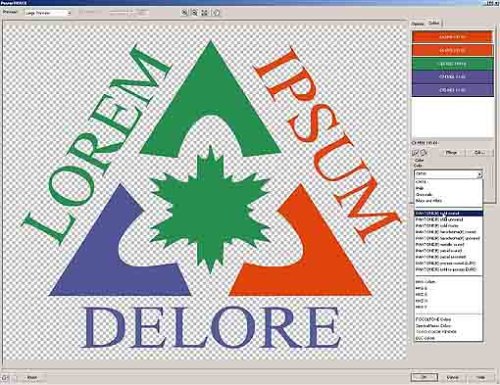Select PANTONE pastel coated entry
This screenshot has height=385, width=500.
[x=448, y=251]
